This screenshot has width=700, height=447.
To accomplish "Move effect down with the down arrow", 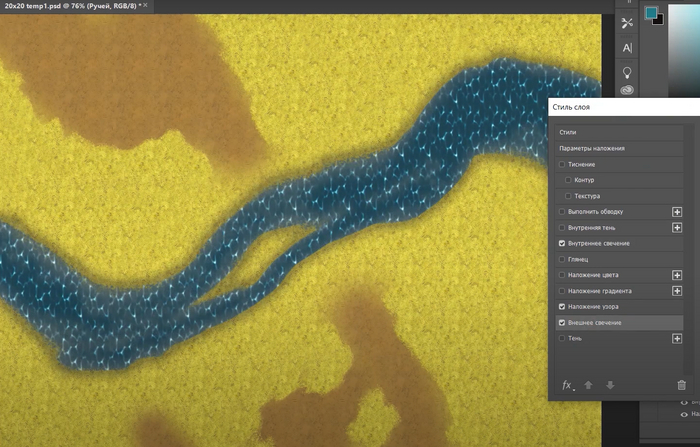I will [x=610, y=385].
